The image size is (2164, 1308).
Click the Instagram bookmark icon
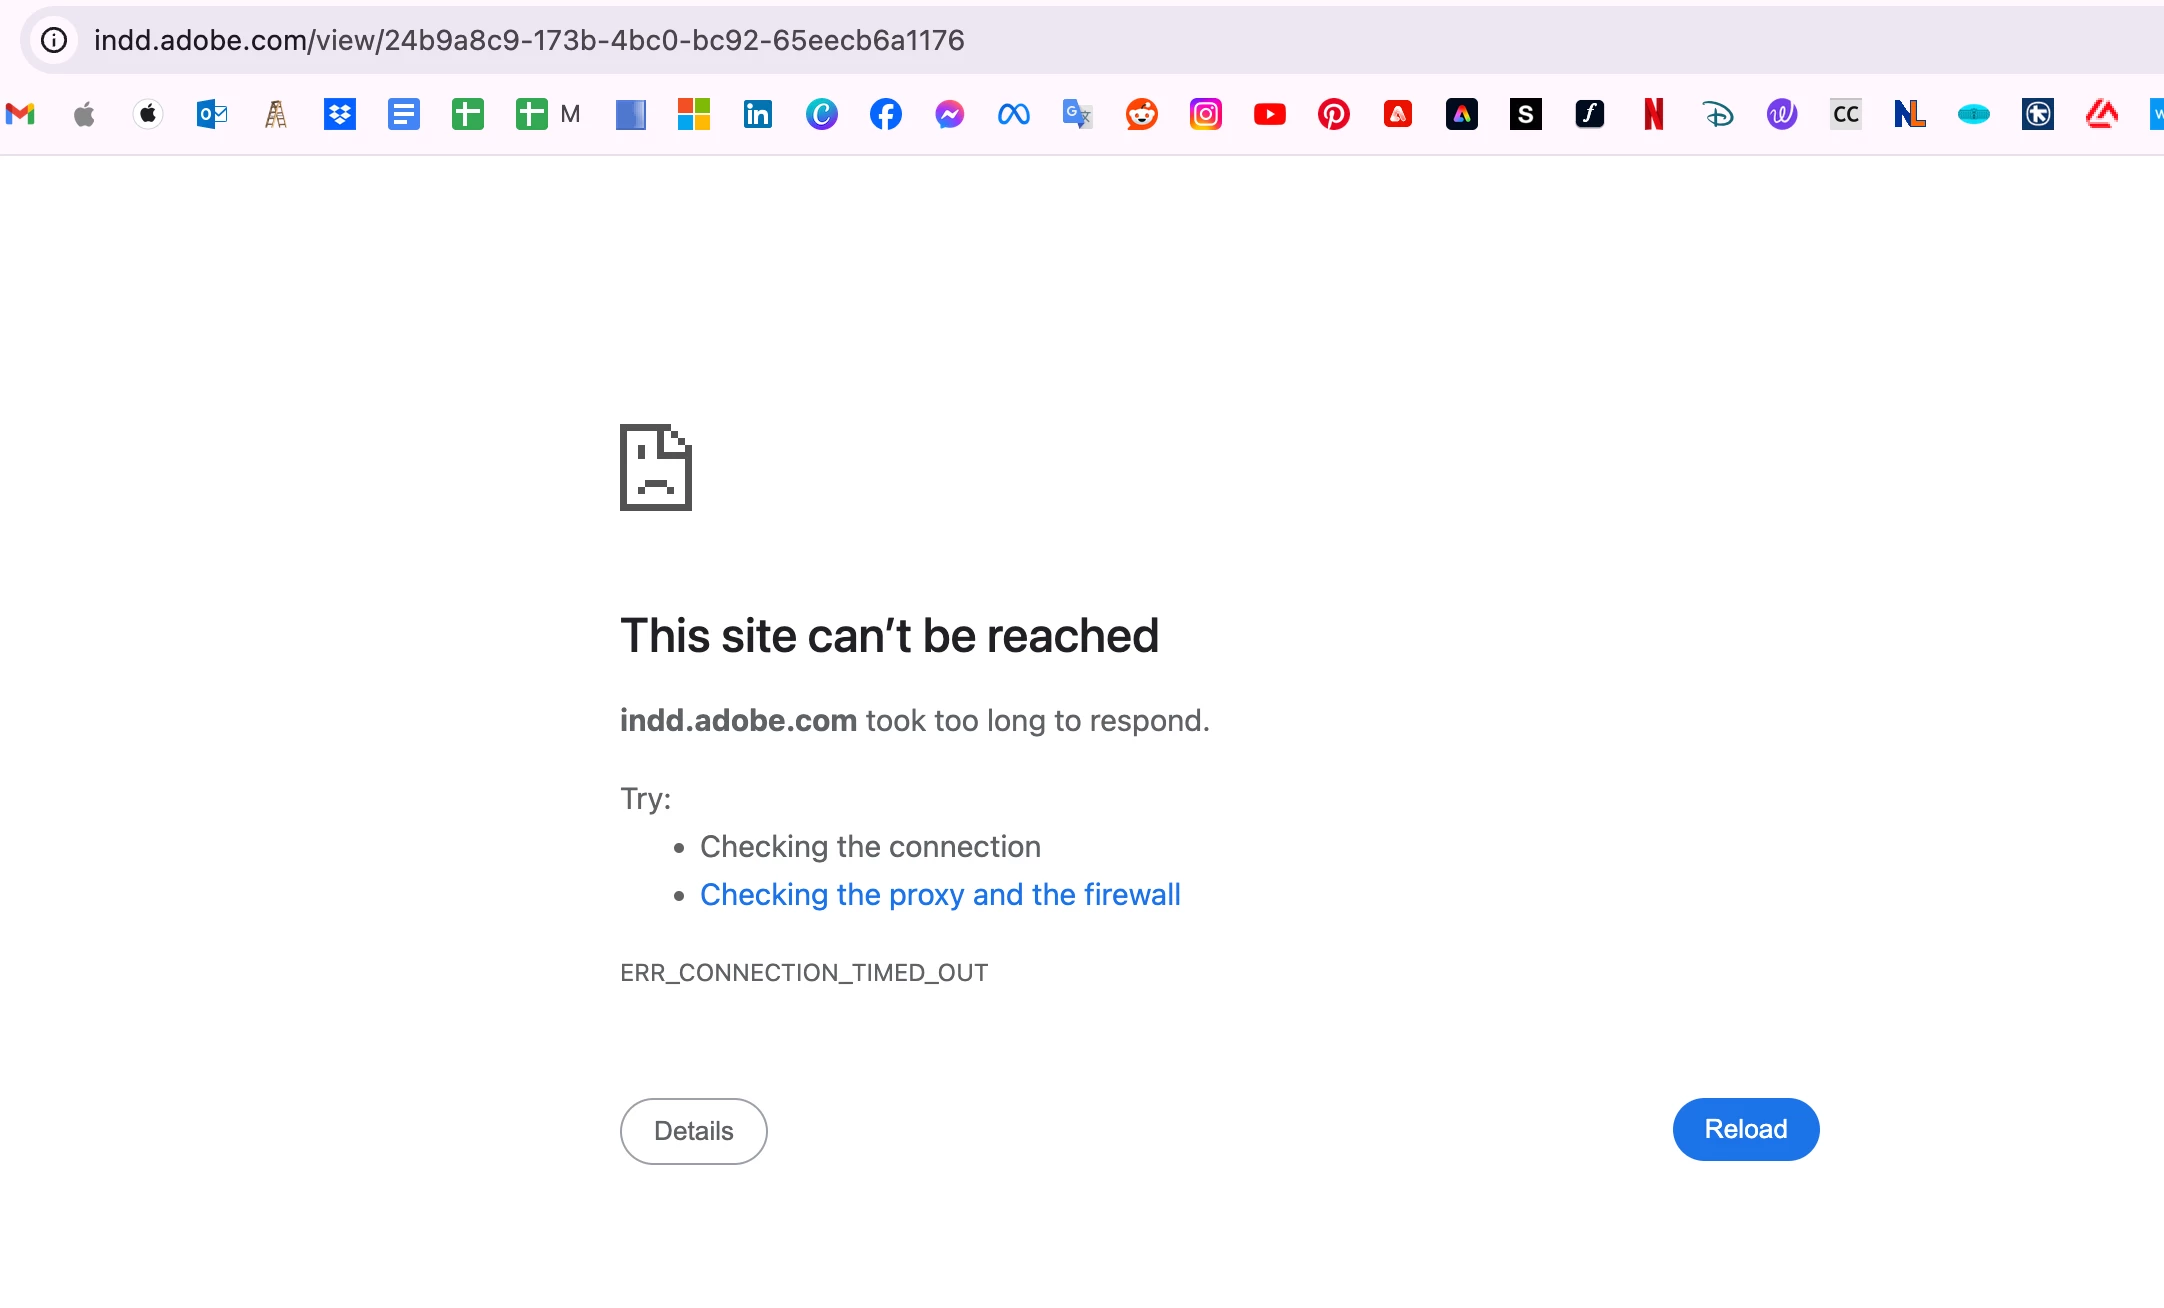(1205, 115)
